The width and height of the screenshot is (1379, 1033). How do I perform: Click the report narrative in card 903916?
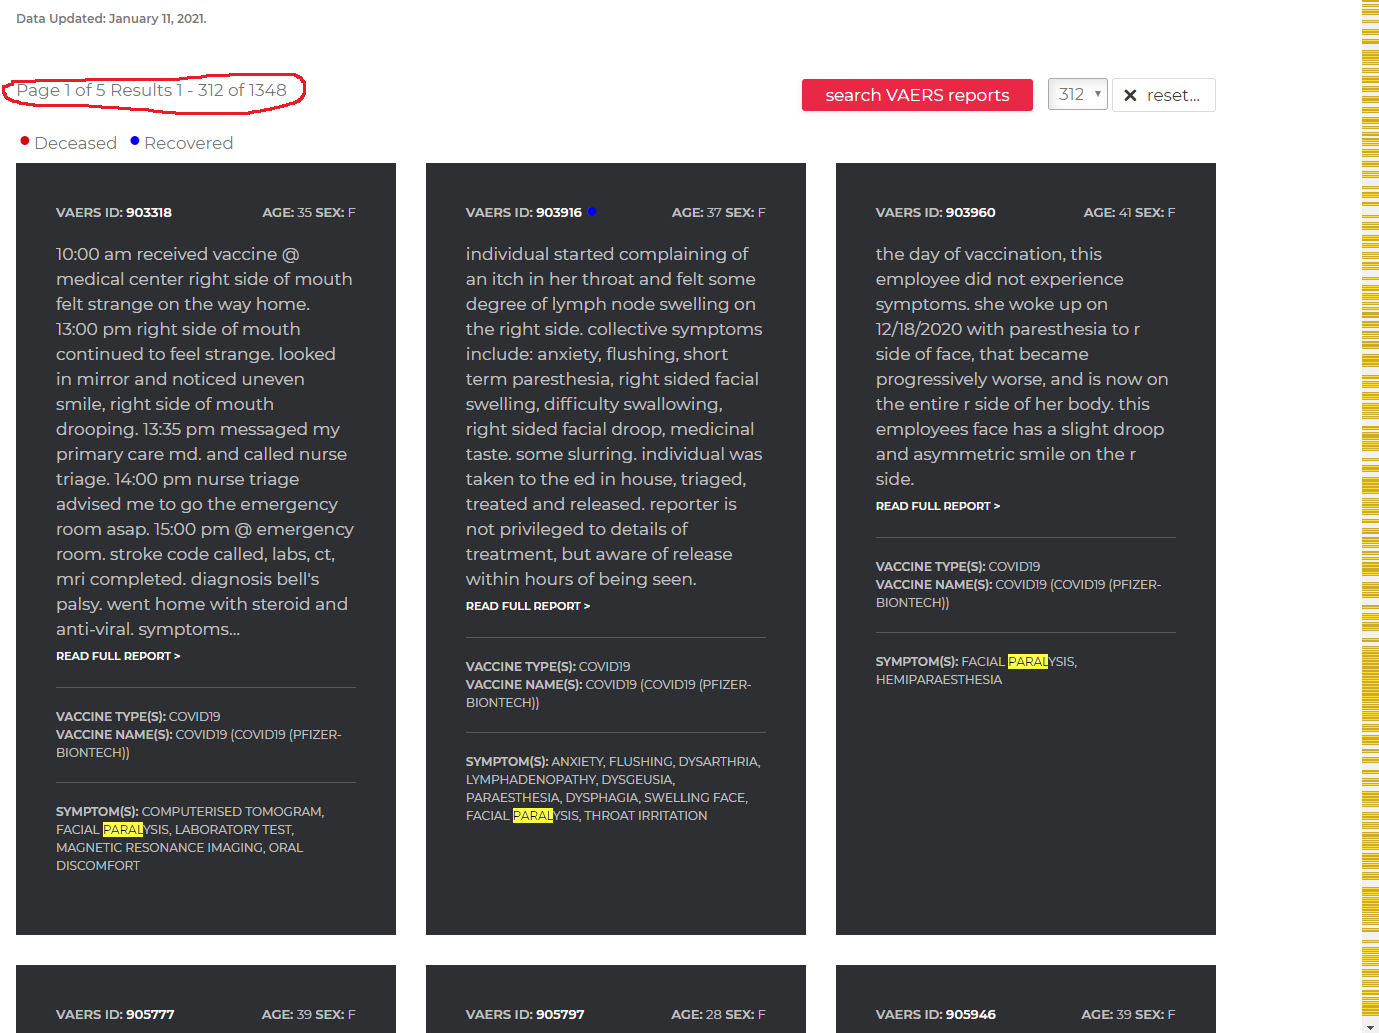pos(614,416)
